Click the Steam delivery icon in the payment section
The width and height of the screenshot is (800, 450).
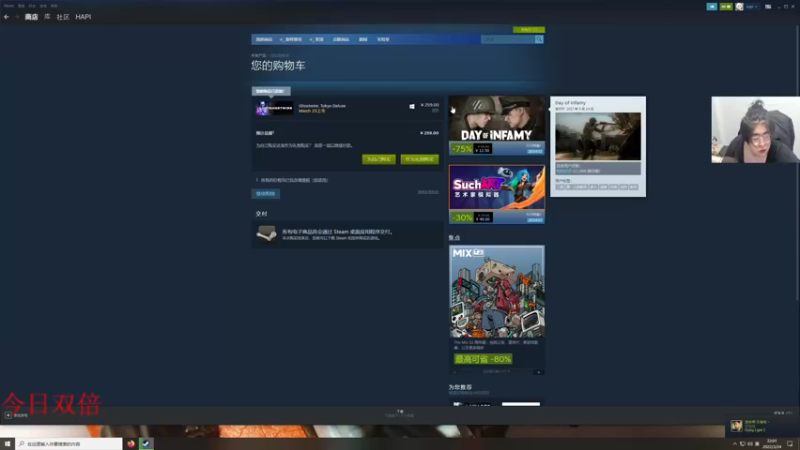[x=266, y=234]
